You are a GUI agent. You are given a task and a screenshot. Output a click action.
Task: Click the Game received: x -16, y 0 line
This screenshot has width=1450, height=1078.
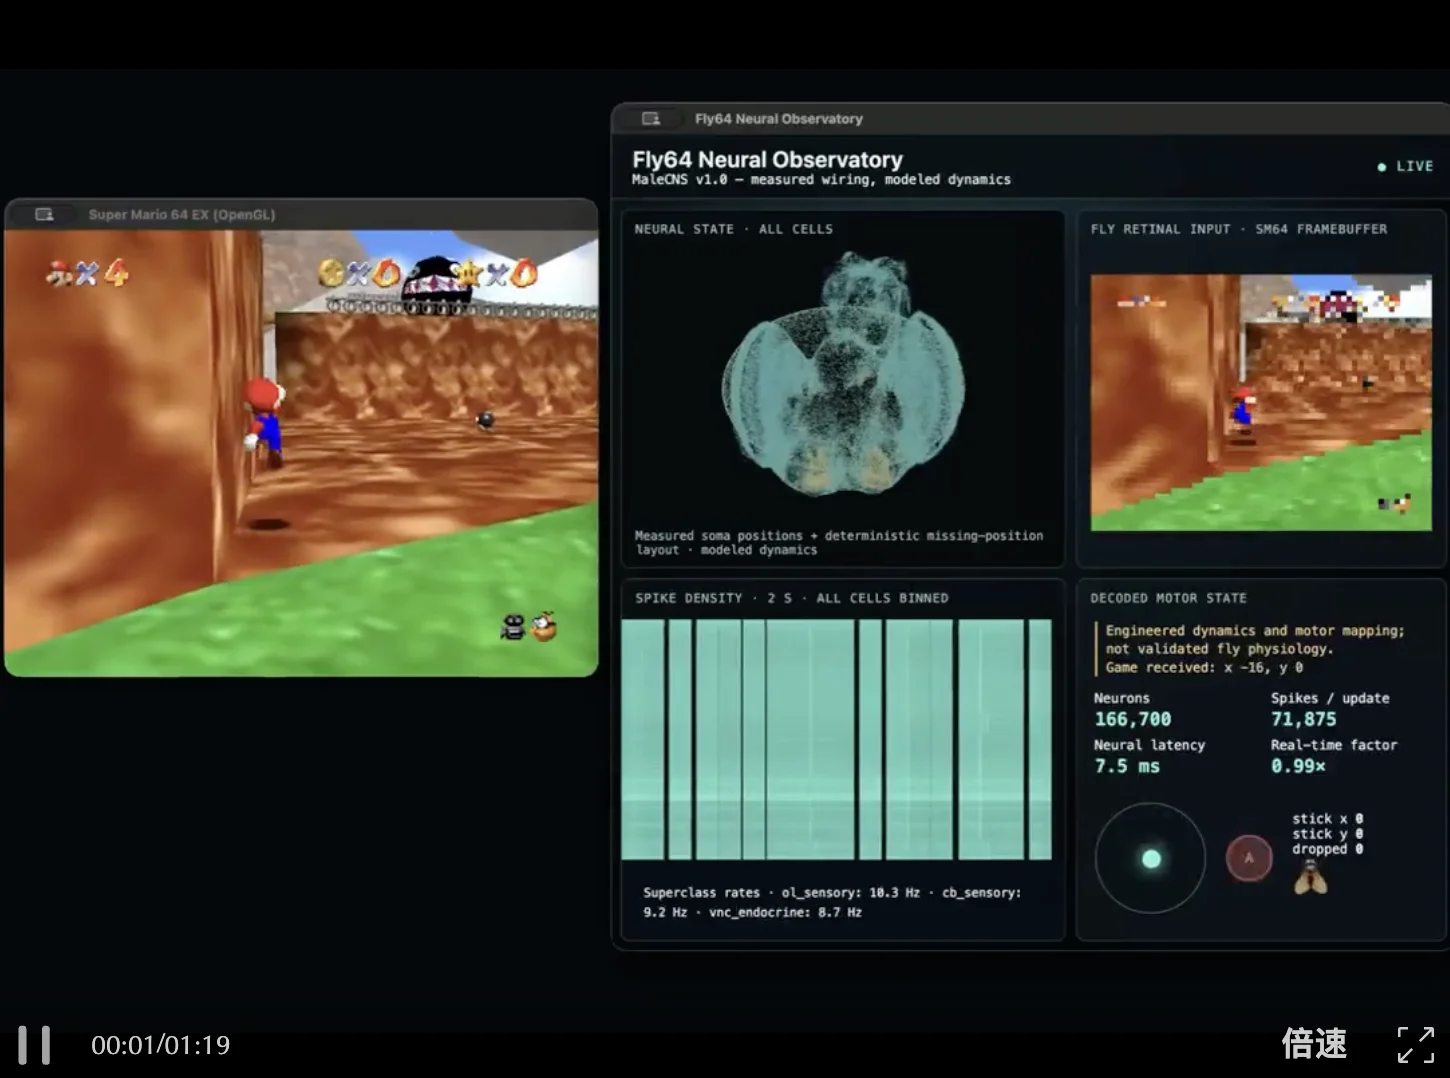[1204, 667]
